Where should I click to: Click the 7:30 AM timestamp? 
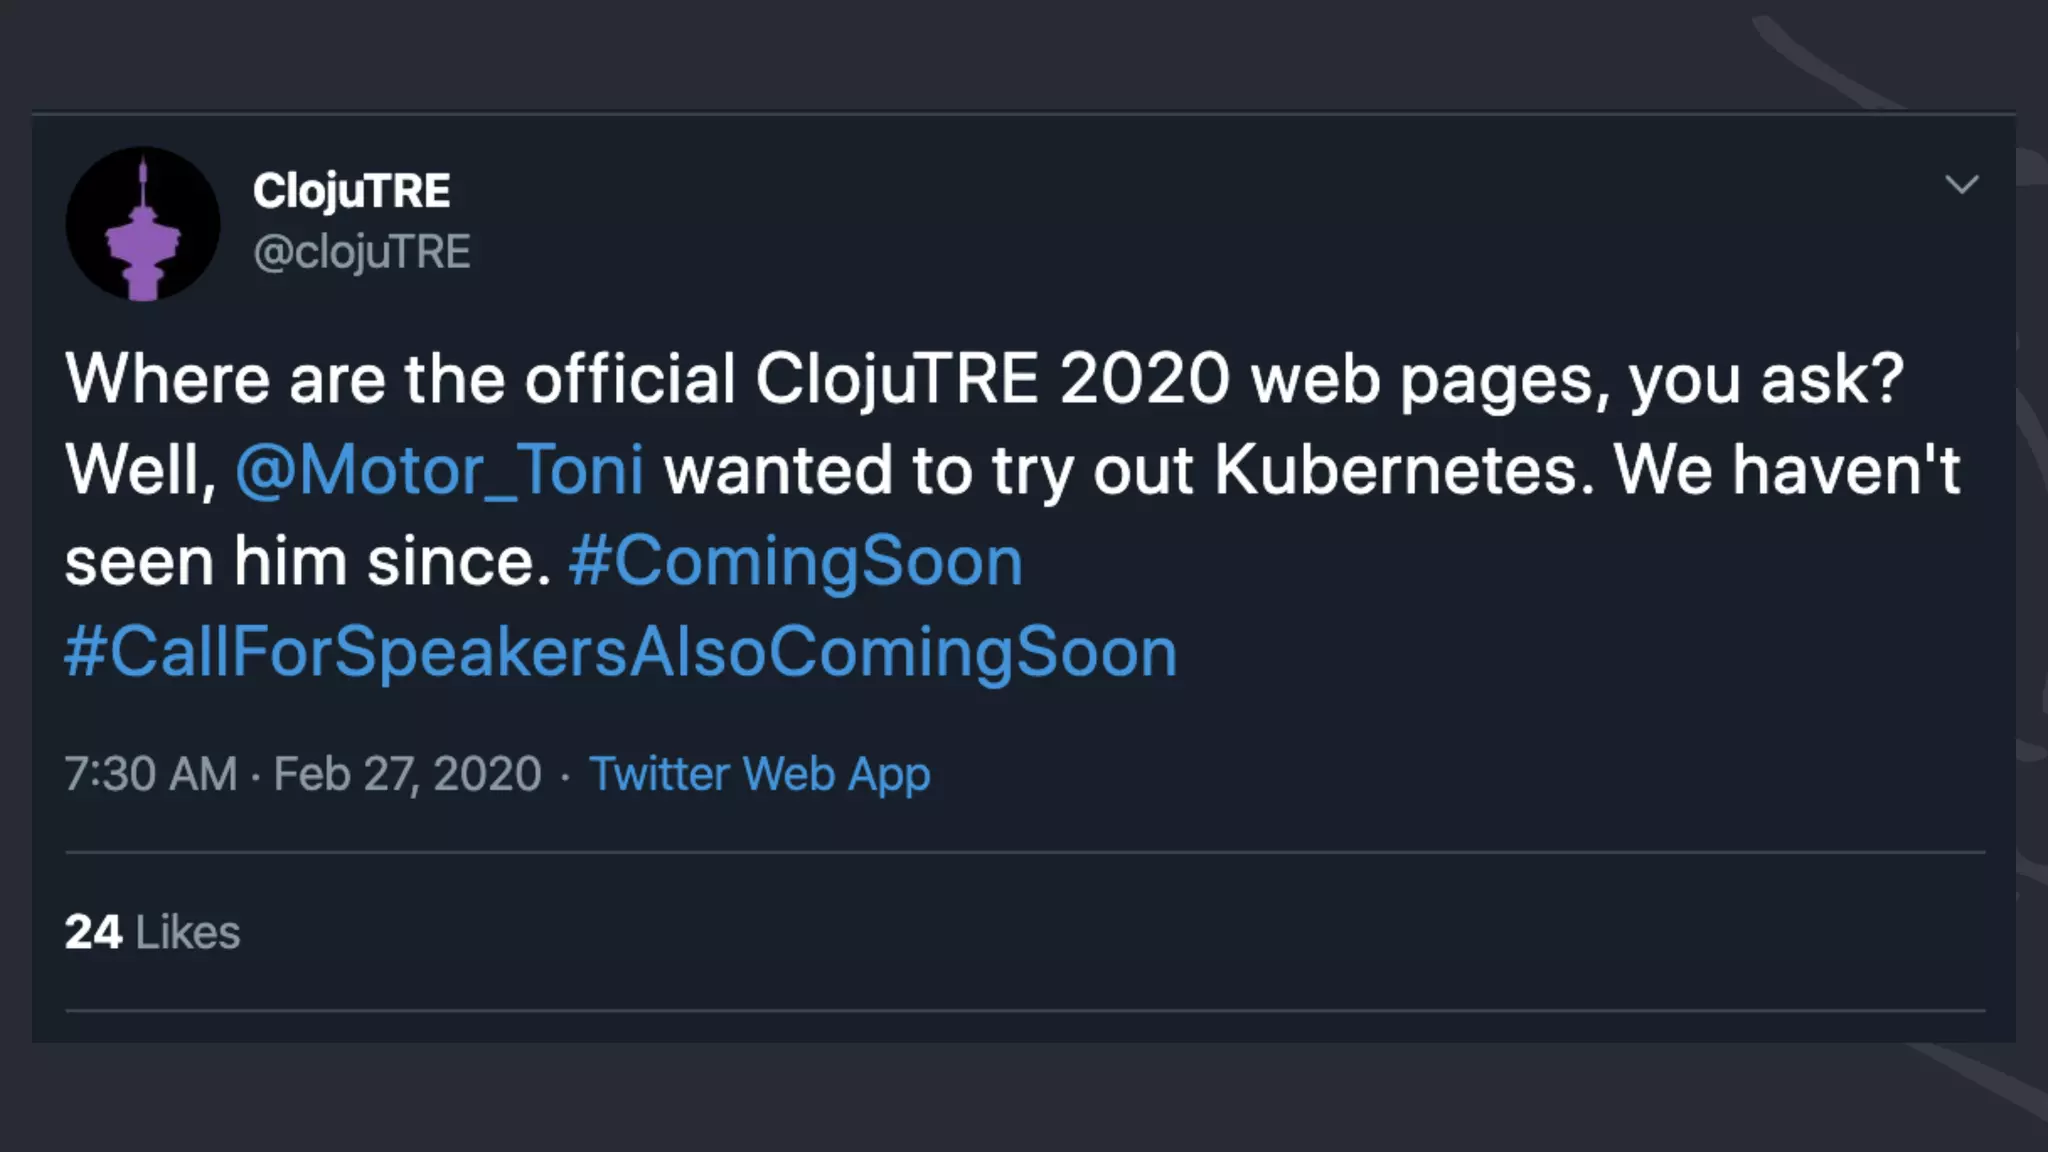click(150, 774)
